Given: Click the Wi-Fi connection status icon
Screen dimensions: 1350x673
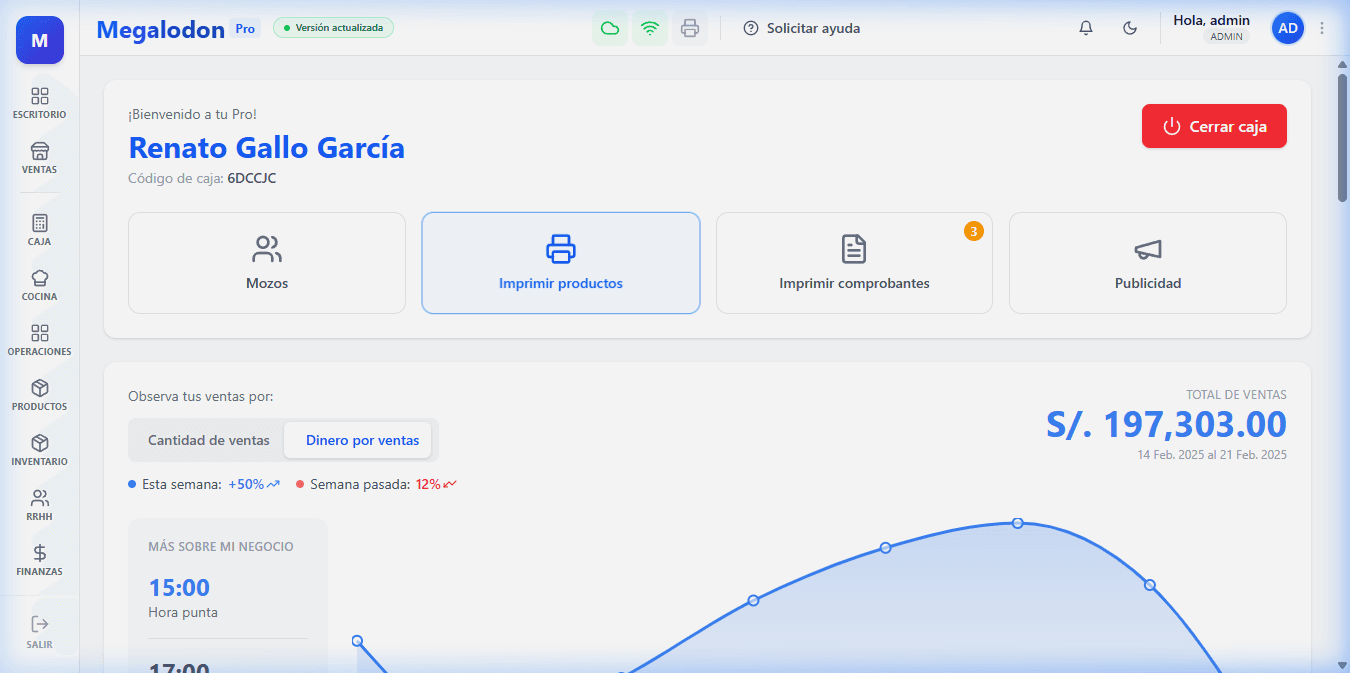Looking at the screenshot, I should pyautogui.click(x=650, y=28).
